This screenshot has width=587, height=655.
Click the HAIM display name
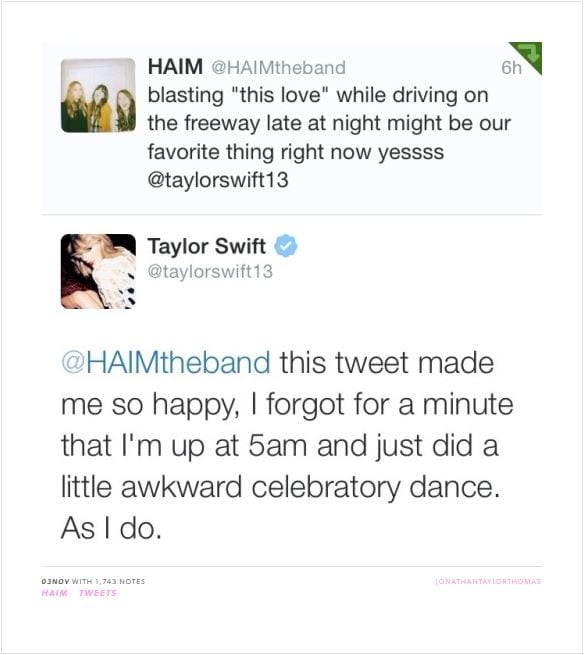point(175,66)
